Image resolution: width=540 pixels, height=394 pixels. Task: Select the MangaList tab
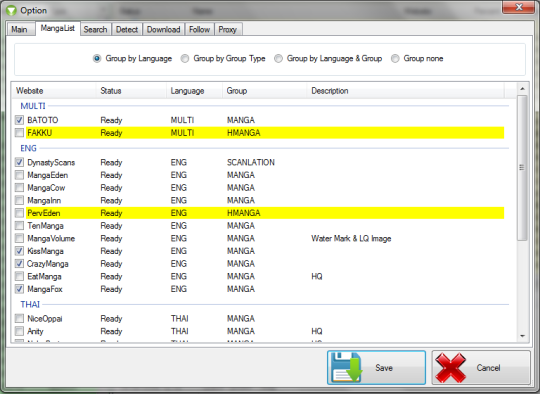coord(58,28)
